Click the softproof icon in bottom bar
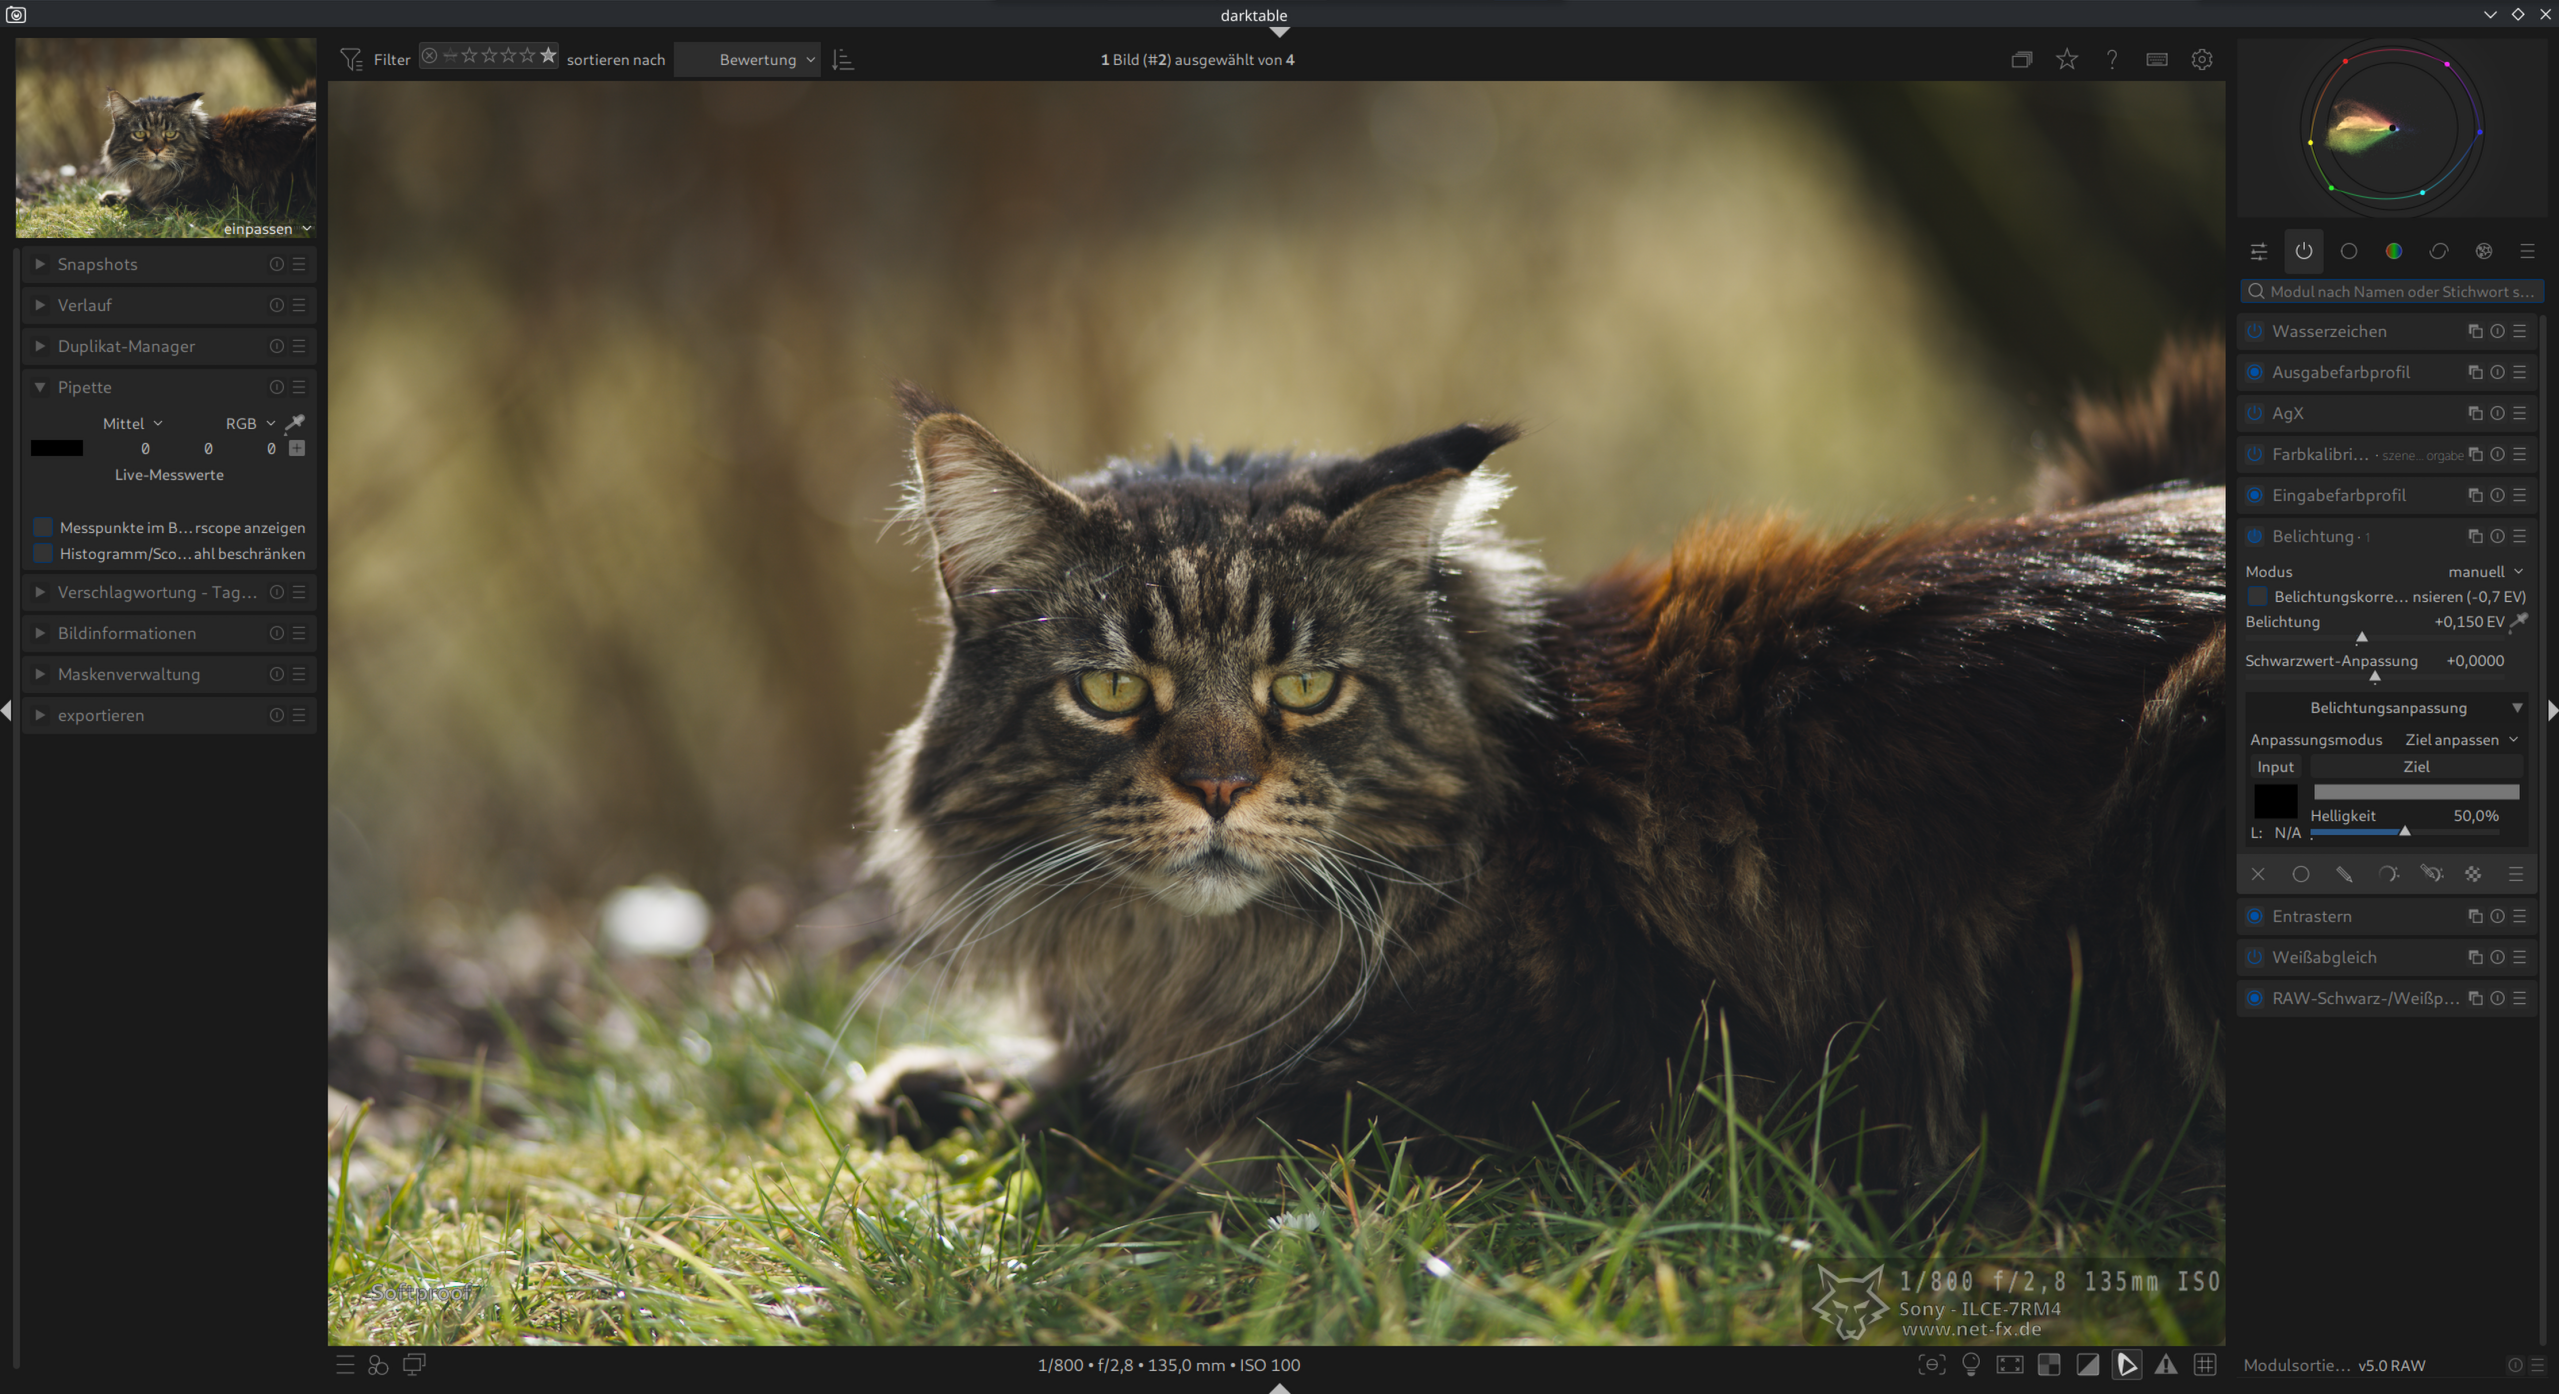Screen dimensions: 2559x1394 (2126, 1365)
